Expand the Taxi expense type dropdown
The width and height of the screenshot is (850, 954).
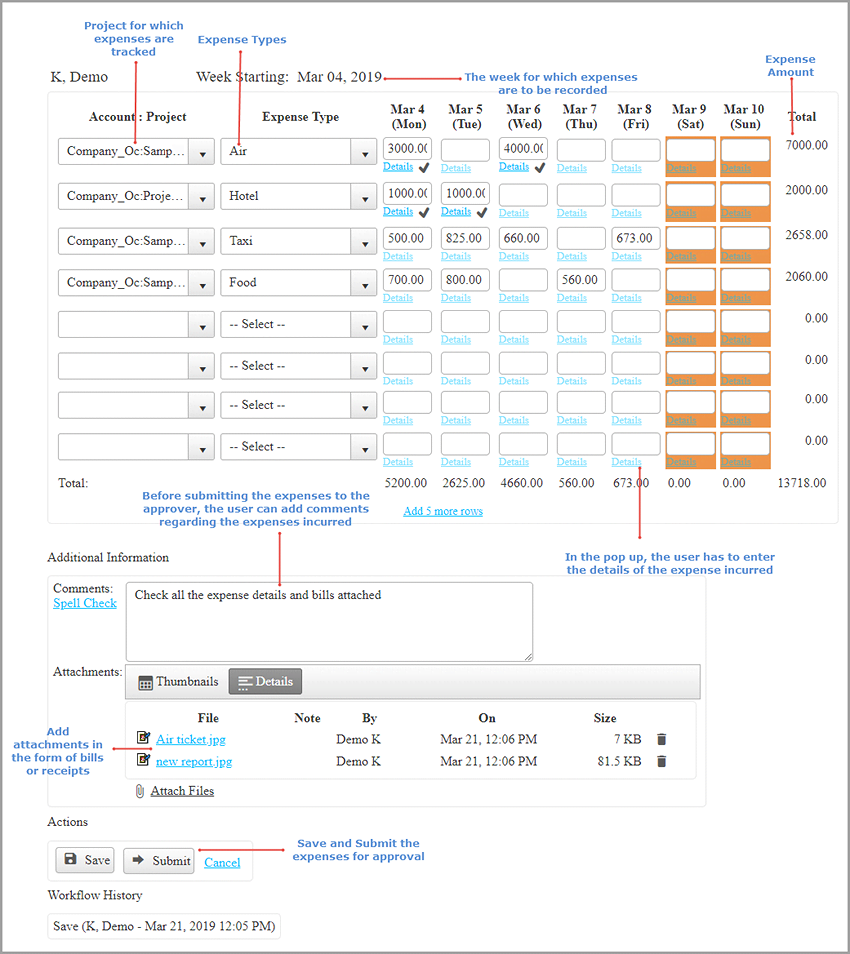364,241
